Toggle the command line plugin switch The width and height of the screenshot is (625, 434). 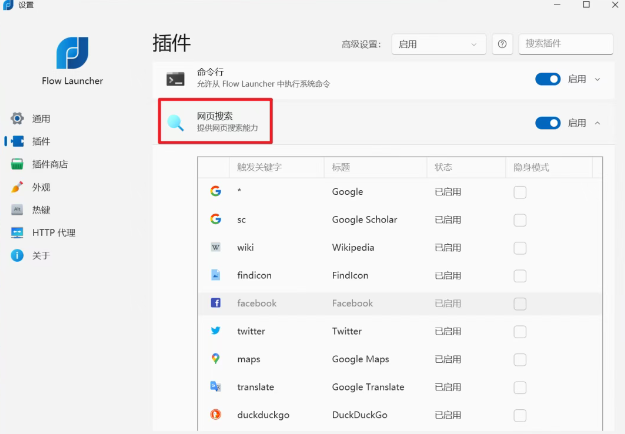(x=548, y=79)
